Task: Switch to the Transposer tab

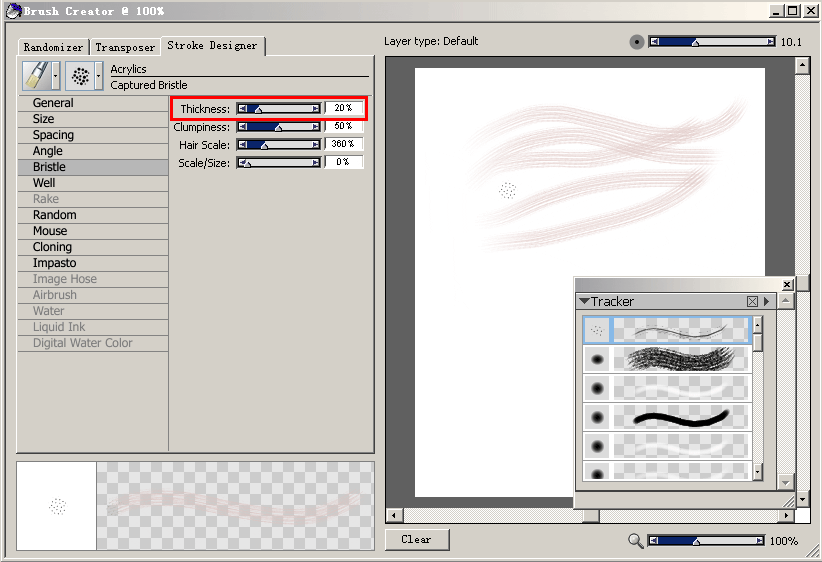Action: point(125,47)
